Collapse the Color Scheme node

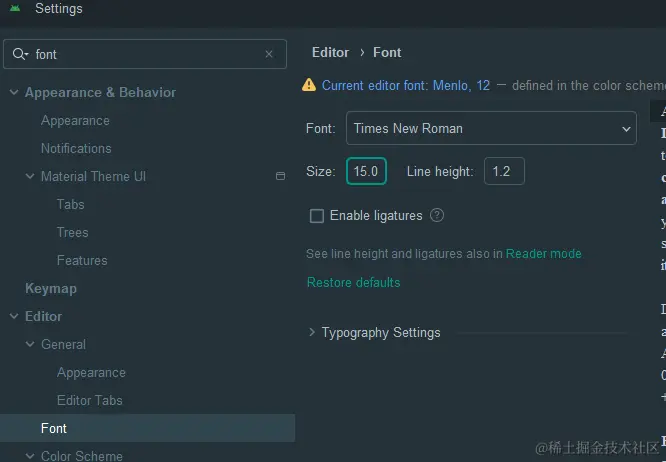pos(30,456)
